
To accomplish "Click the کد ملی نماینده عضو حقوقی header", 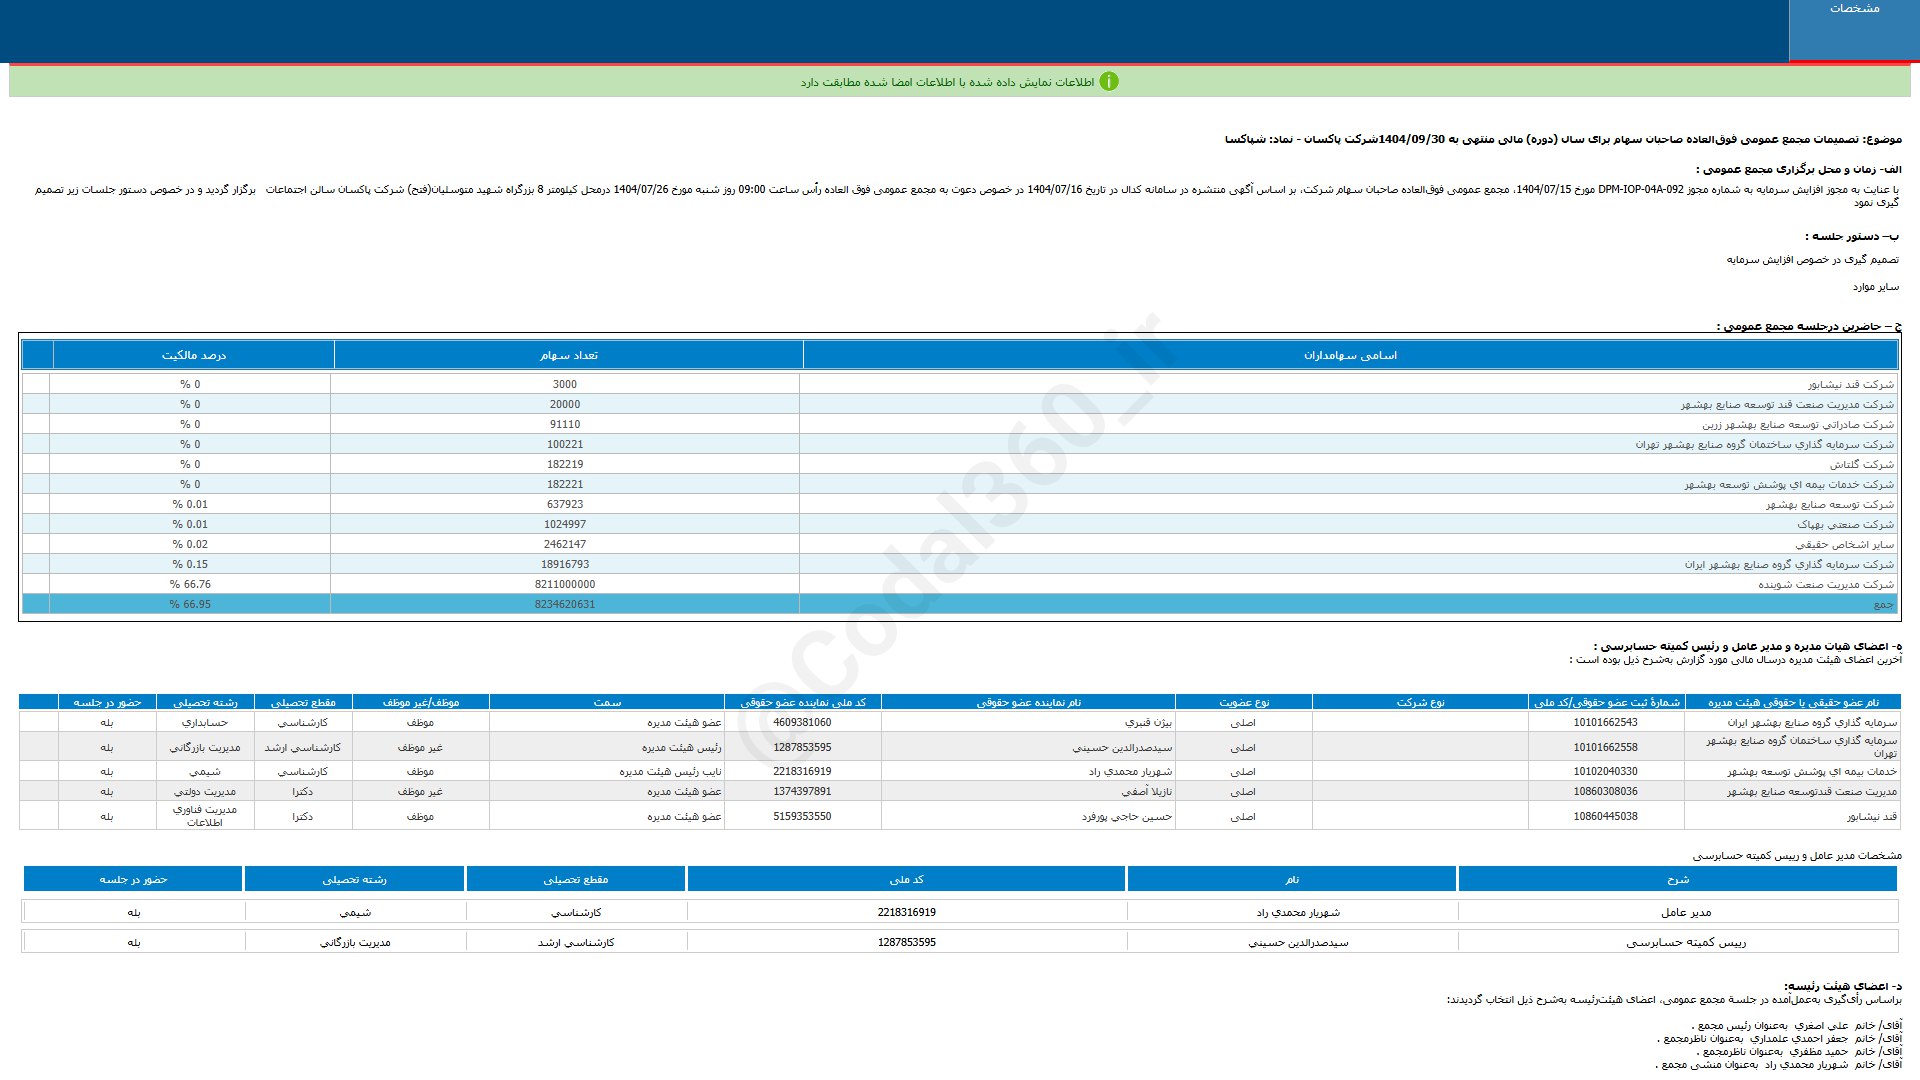I will click(803, 702).
